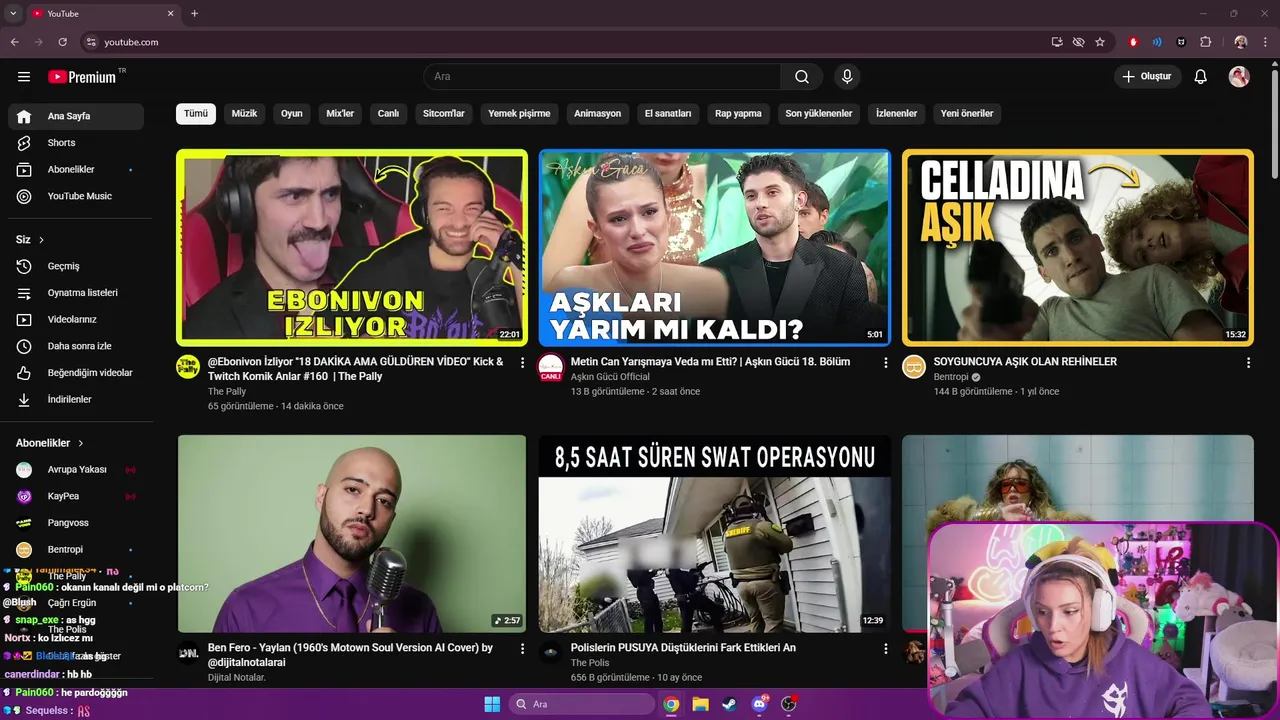Open File Explorer from taskbar

(701, 704)
